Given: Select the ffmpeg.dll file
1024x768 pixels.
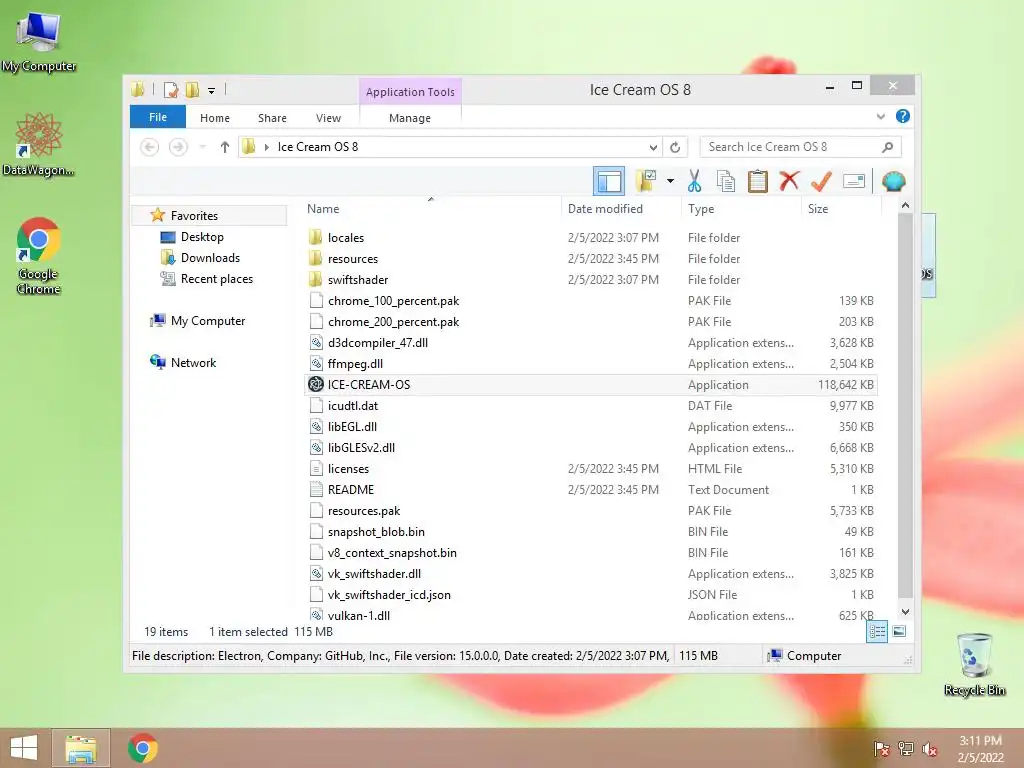Looking at the screenshot, I should tap(591, 364).
